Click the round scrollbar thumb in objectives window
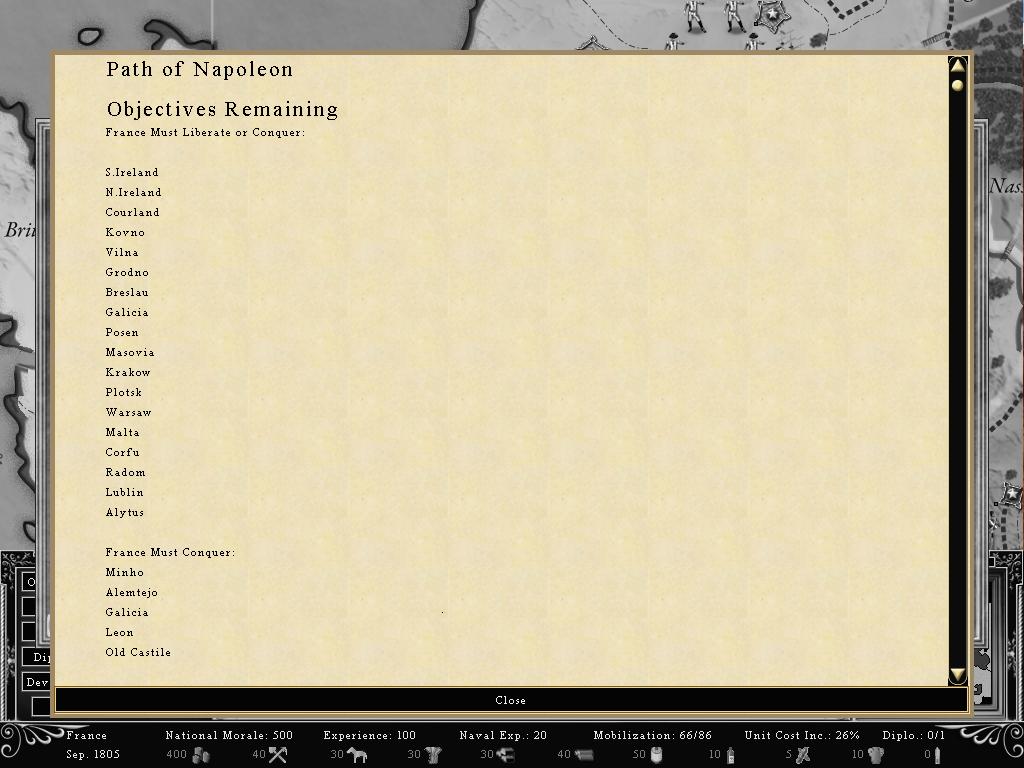1024x768 pixels. (957, 86)
